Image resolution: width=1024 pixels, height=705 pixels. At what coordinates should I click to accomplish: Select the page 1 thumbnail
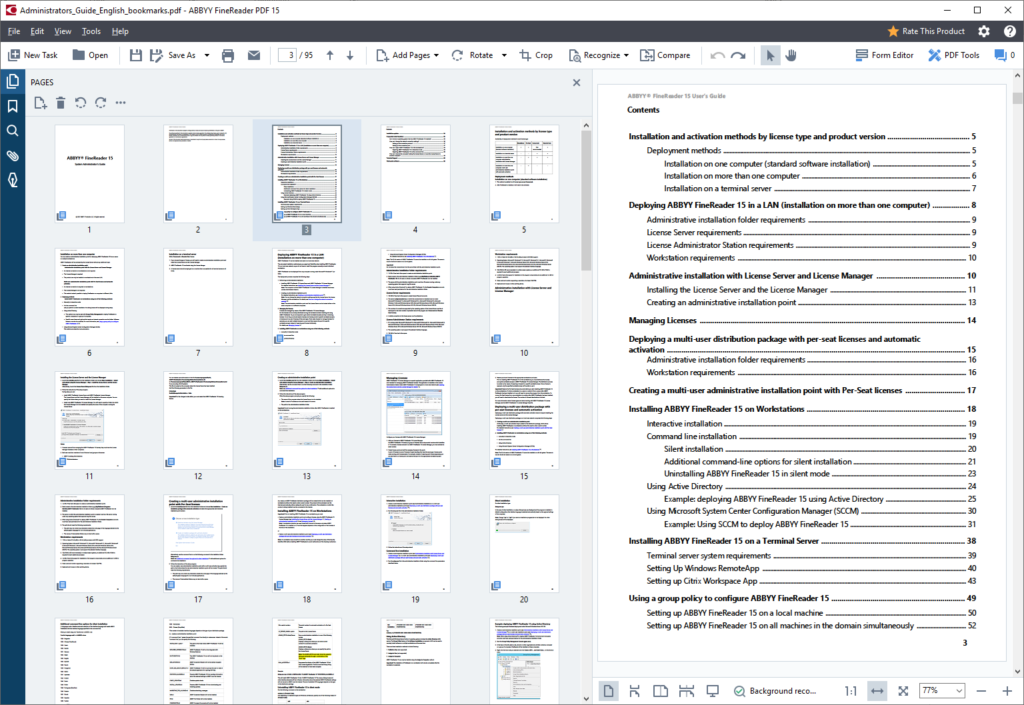(89, 174)
